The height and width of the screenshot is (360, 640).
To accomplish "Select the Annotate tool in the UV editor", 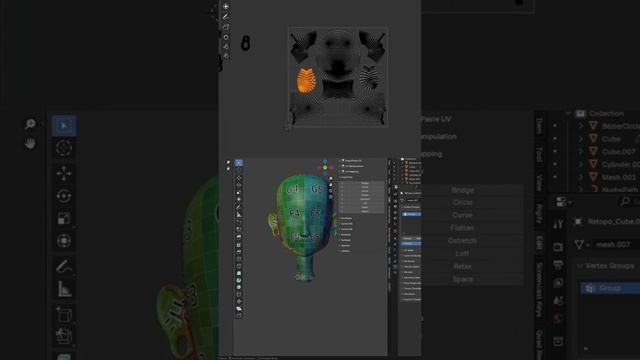I will pyautogui.click(x=226, y=17).
